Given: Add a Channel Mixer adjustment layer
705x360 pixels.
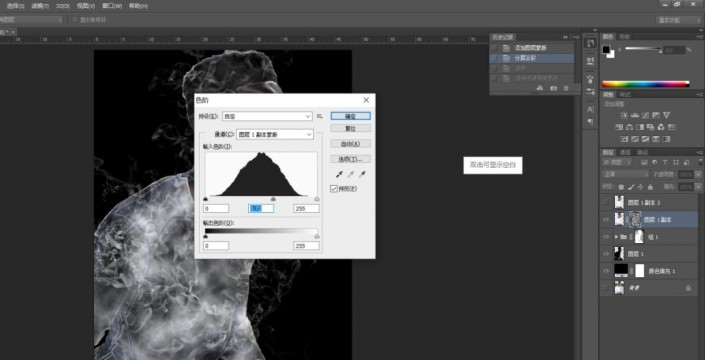Looking at the screenshot, I should (x=661, y=127).
